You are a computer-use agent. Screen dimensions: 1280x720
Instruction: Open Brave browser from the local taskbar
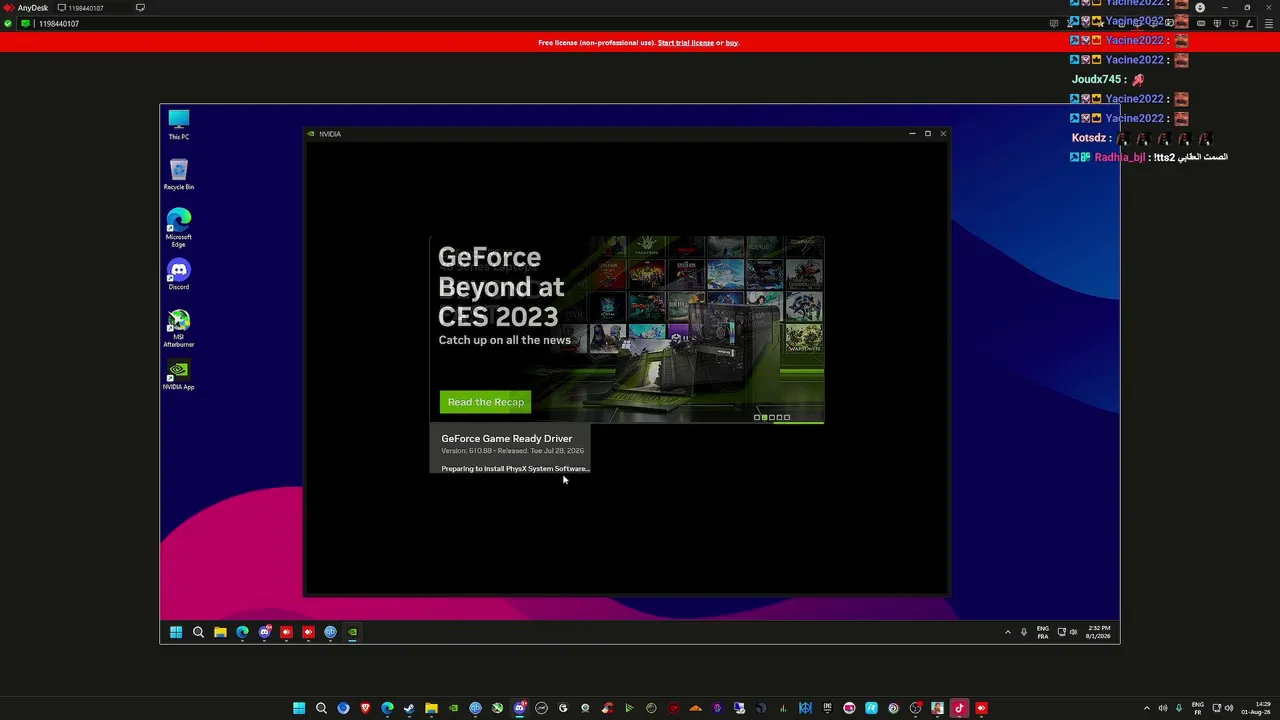pos(365,709)
